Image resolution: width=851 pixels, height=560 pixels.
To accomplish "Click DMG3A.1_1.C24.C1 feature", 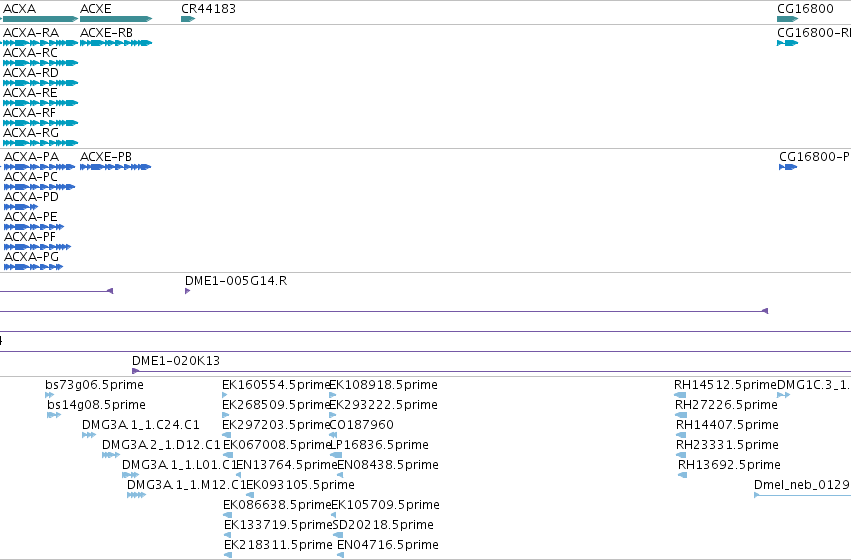I will 89,435.
